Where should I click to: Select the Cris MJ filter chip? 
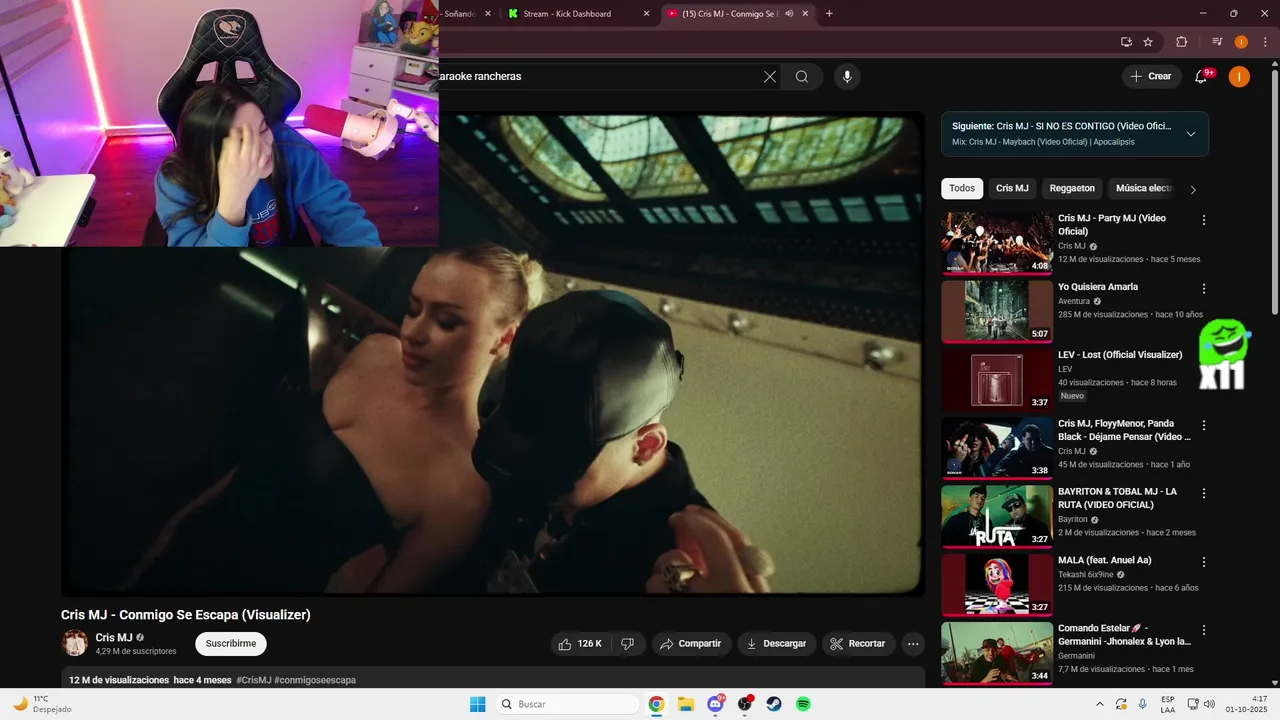click(1012, 188)
